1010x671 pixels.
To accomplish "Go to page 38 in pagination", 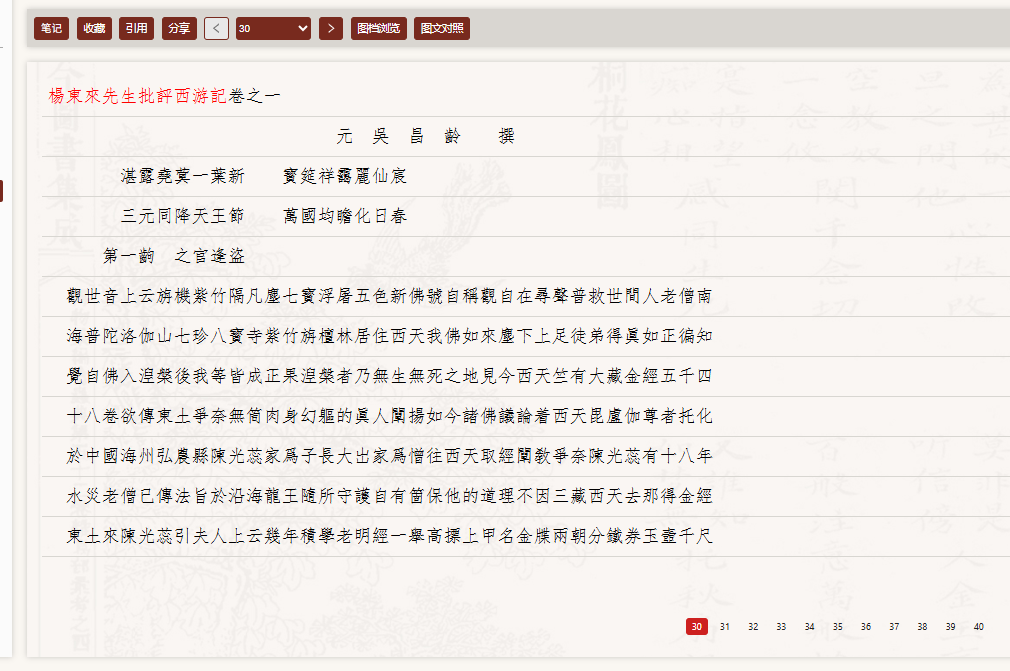I will (922, 627).
